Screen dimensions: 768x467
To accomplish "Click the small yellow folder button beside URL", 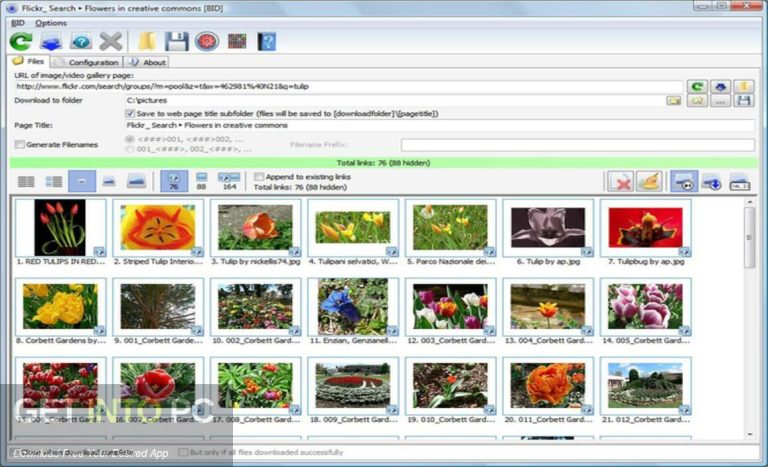I will pos(744,87).
